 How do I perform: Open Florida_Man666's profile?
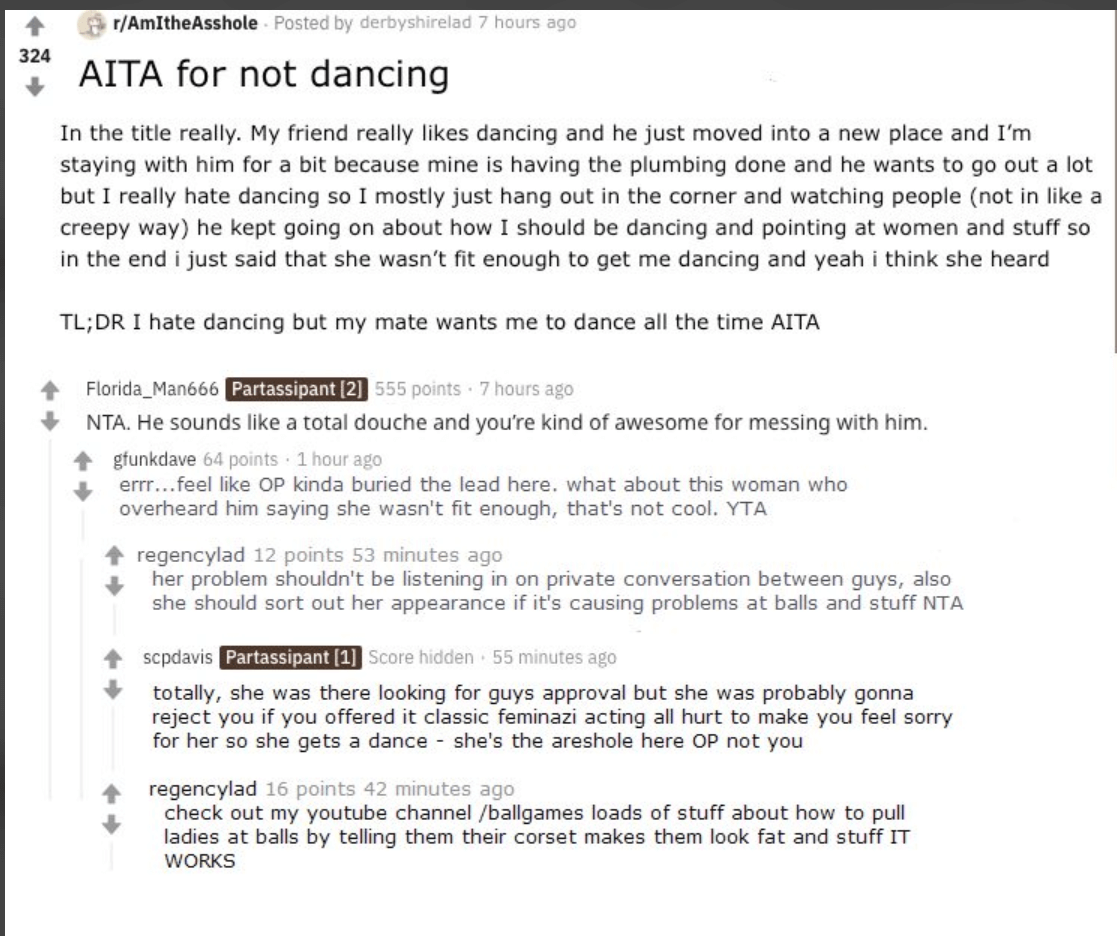(152, 389)
